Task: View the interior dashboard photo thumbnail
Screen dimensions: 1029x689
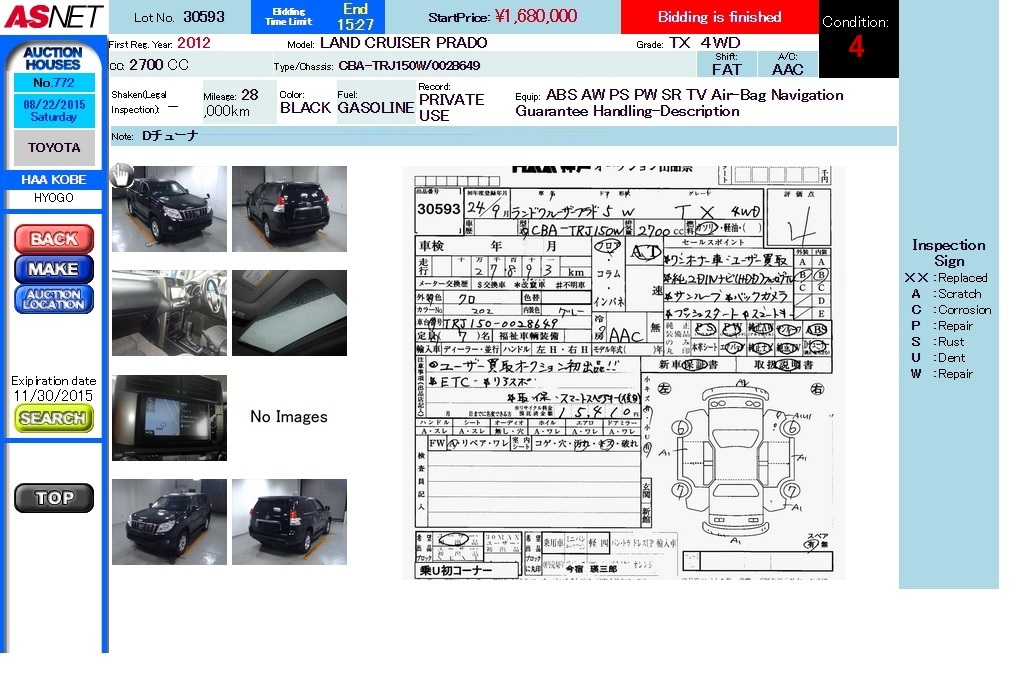Action: (x=169, y=312)
